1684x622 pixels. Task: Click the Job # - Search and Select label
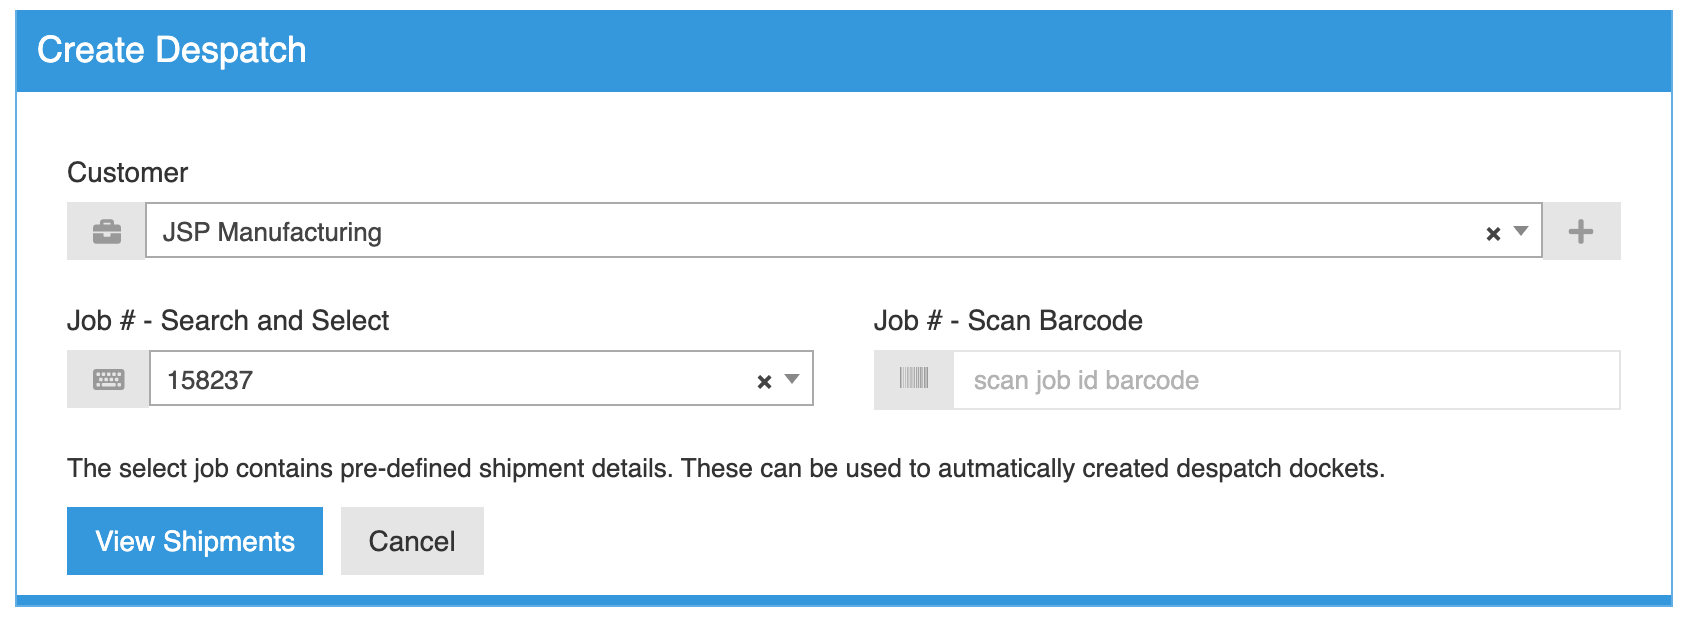(228, 321)
